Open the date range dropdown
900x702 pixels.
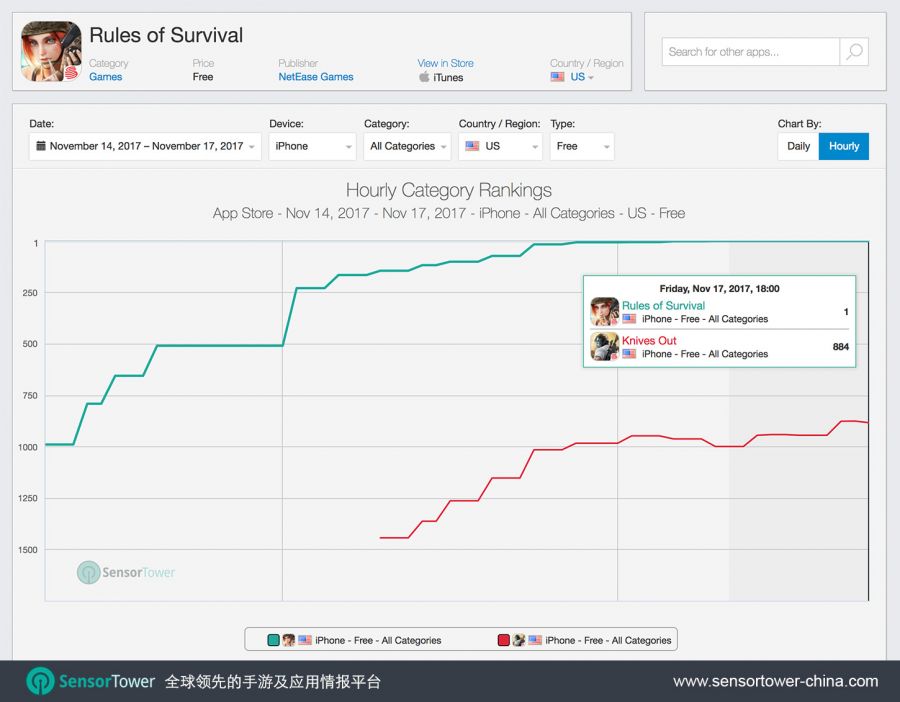coord(145,146)
